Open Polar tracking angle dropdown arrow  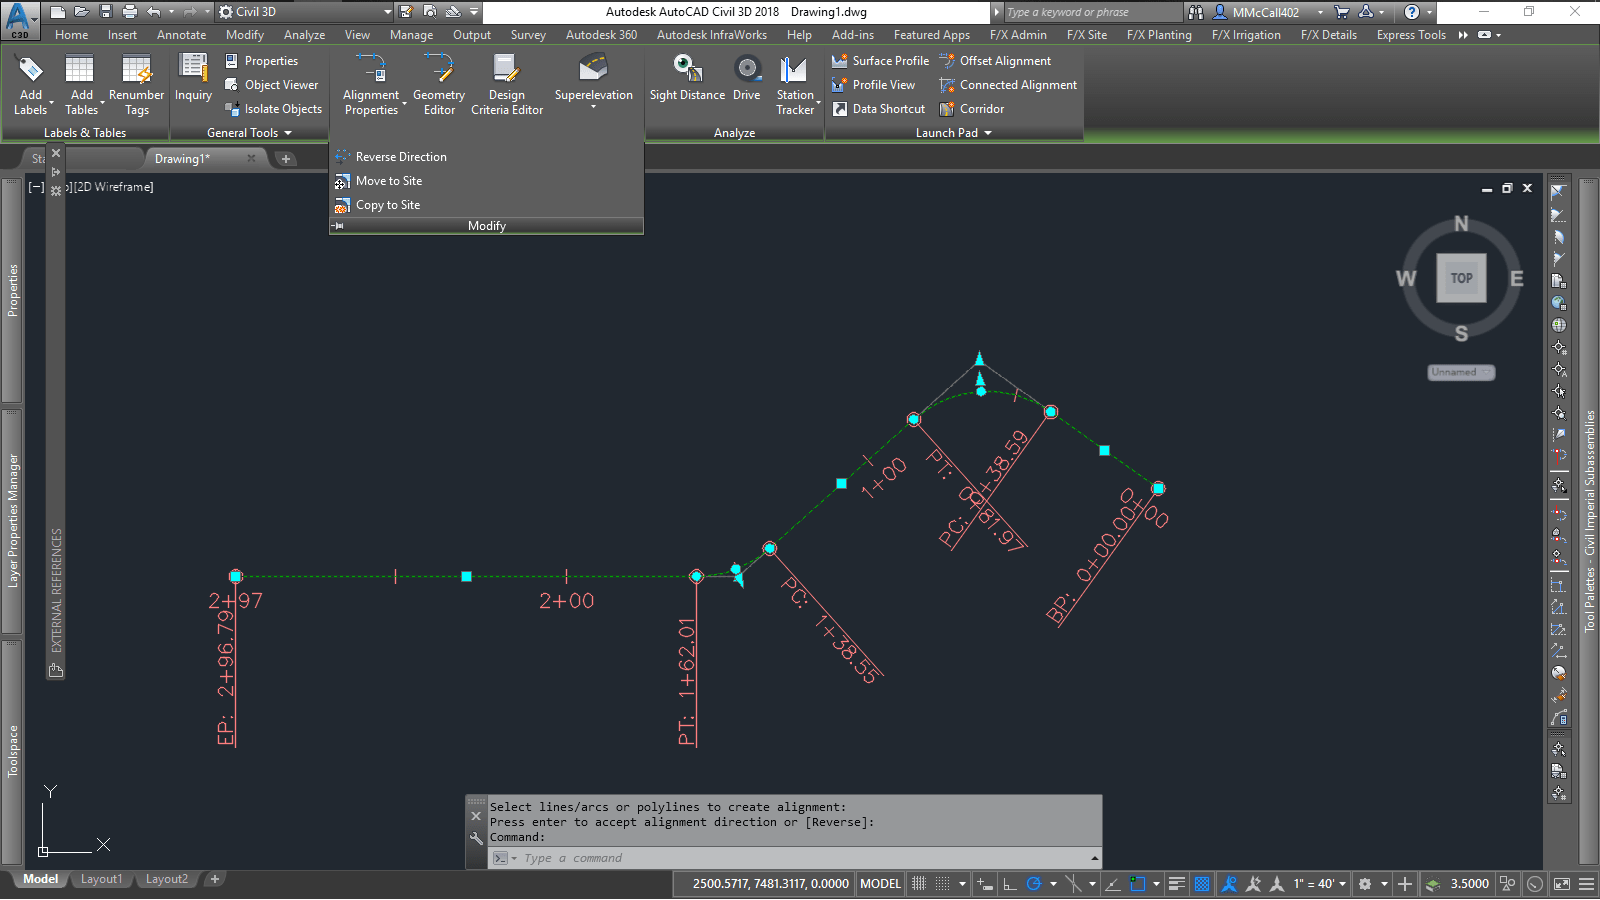pyautogui.click(x=1053, y=884)
